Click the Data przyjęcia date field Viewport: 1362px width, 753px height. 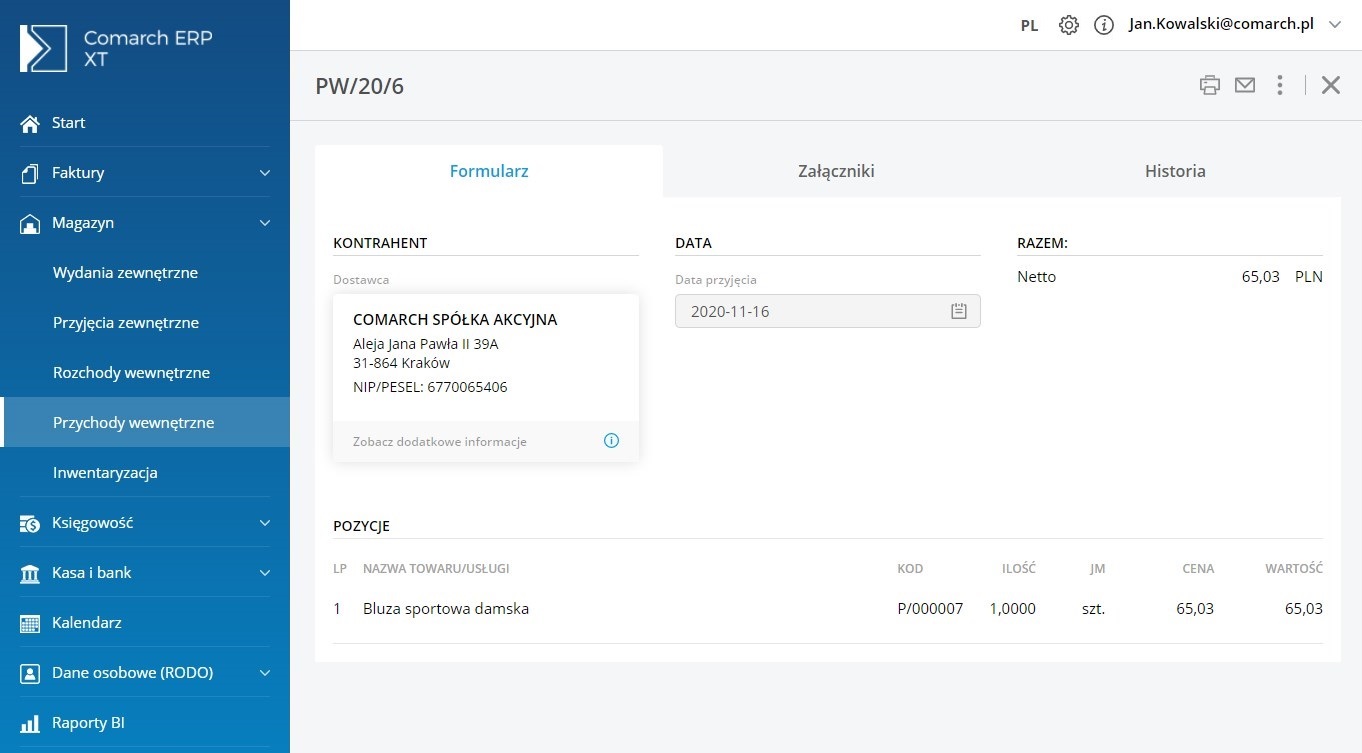pos(810,311)
